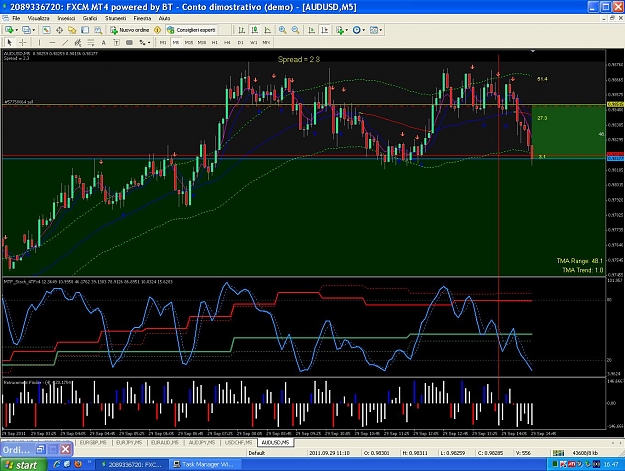Select the Trendline drawing tool

click(x=65, y=42)
